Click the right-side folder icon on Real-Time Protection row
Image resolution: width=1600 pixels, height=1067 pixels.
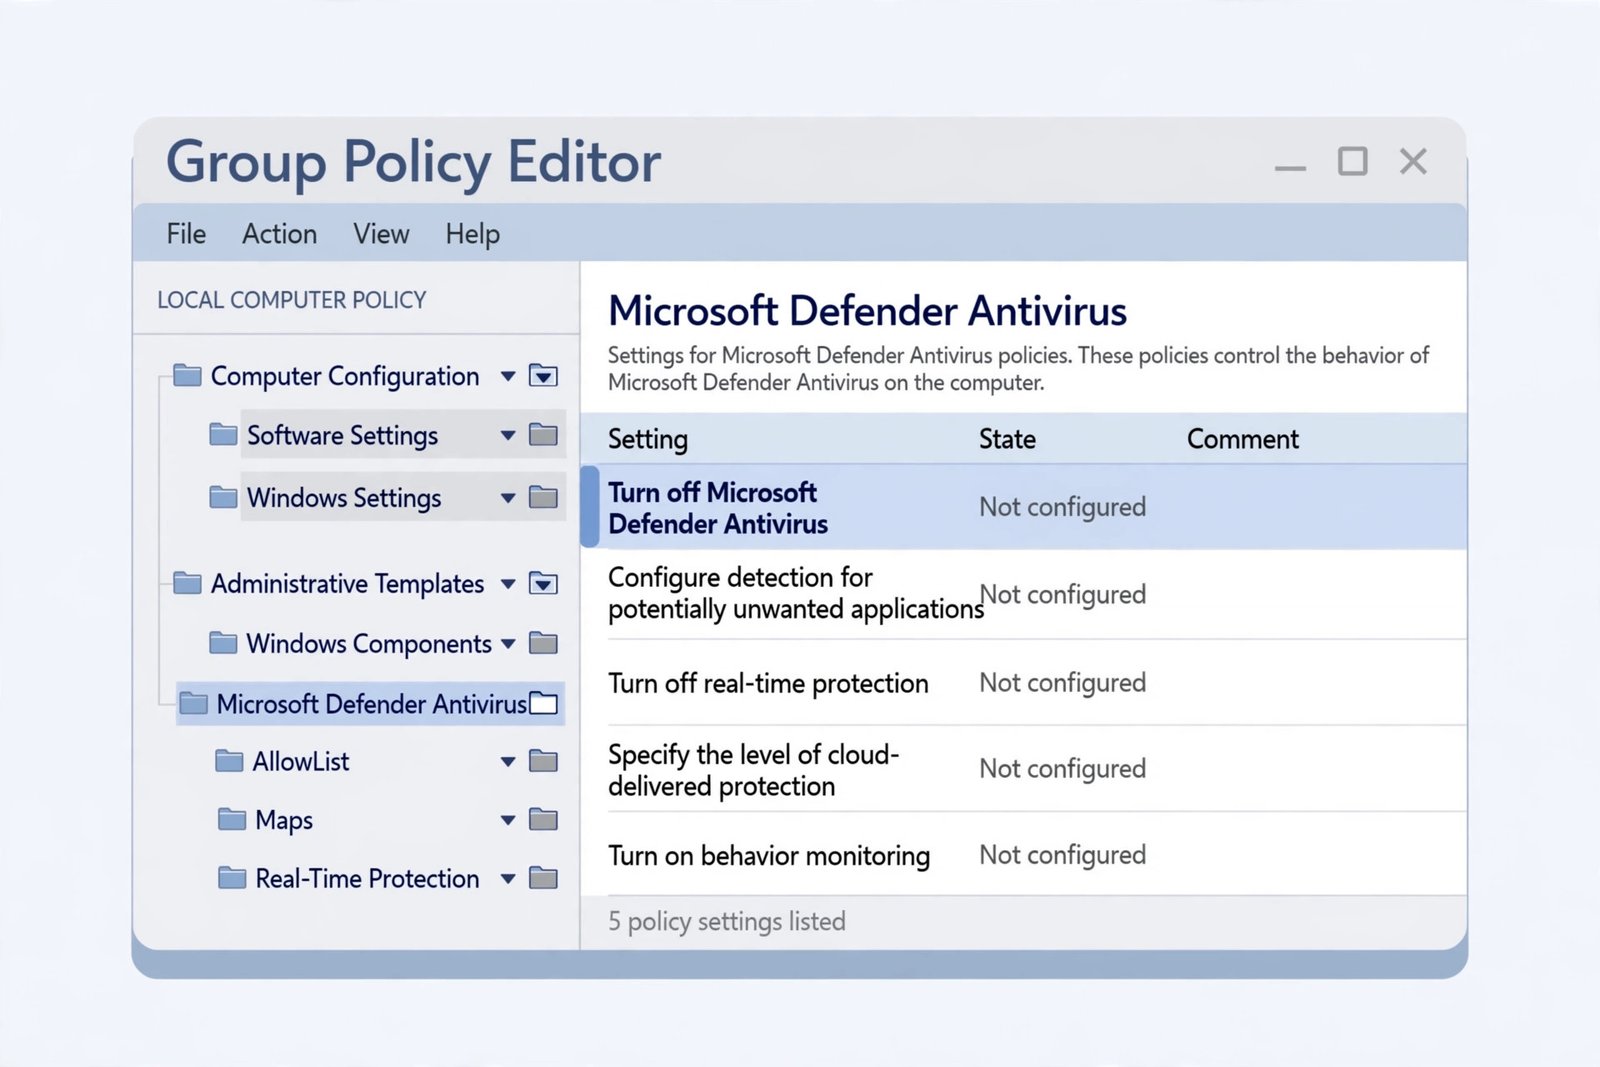pos(543,879)
